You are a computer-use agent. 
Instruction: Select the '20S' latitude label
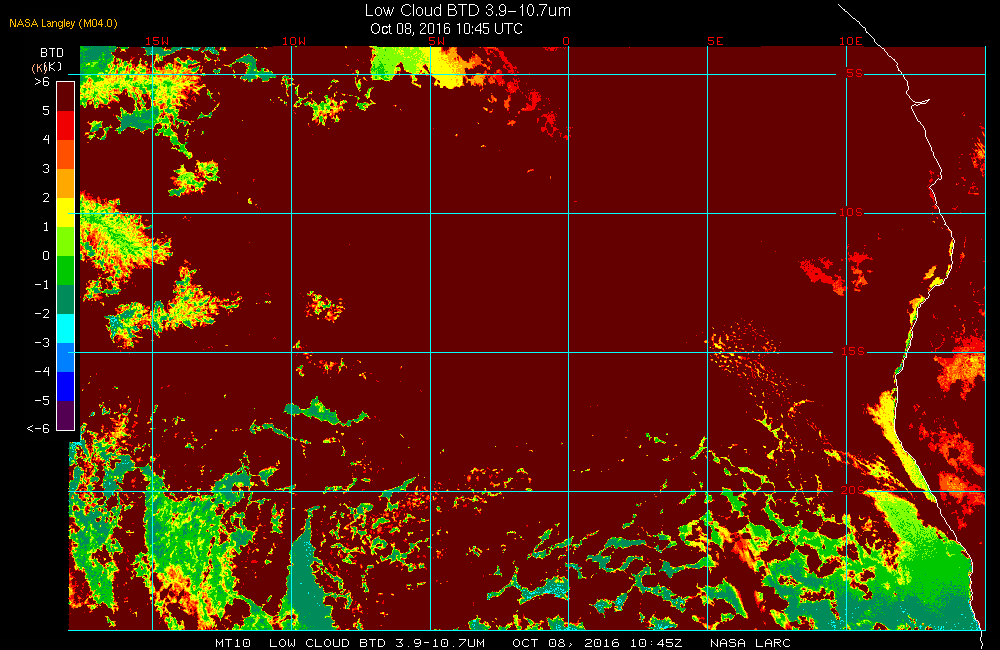[x=853, y=491]
